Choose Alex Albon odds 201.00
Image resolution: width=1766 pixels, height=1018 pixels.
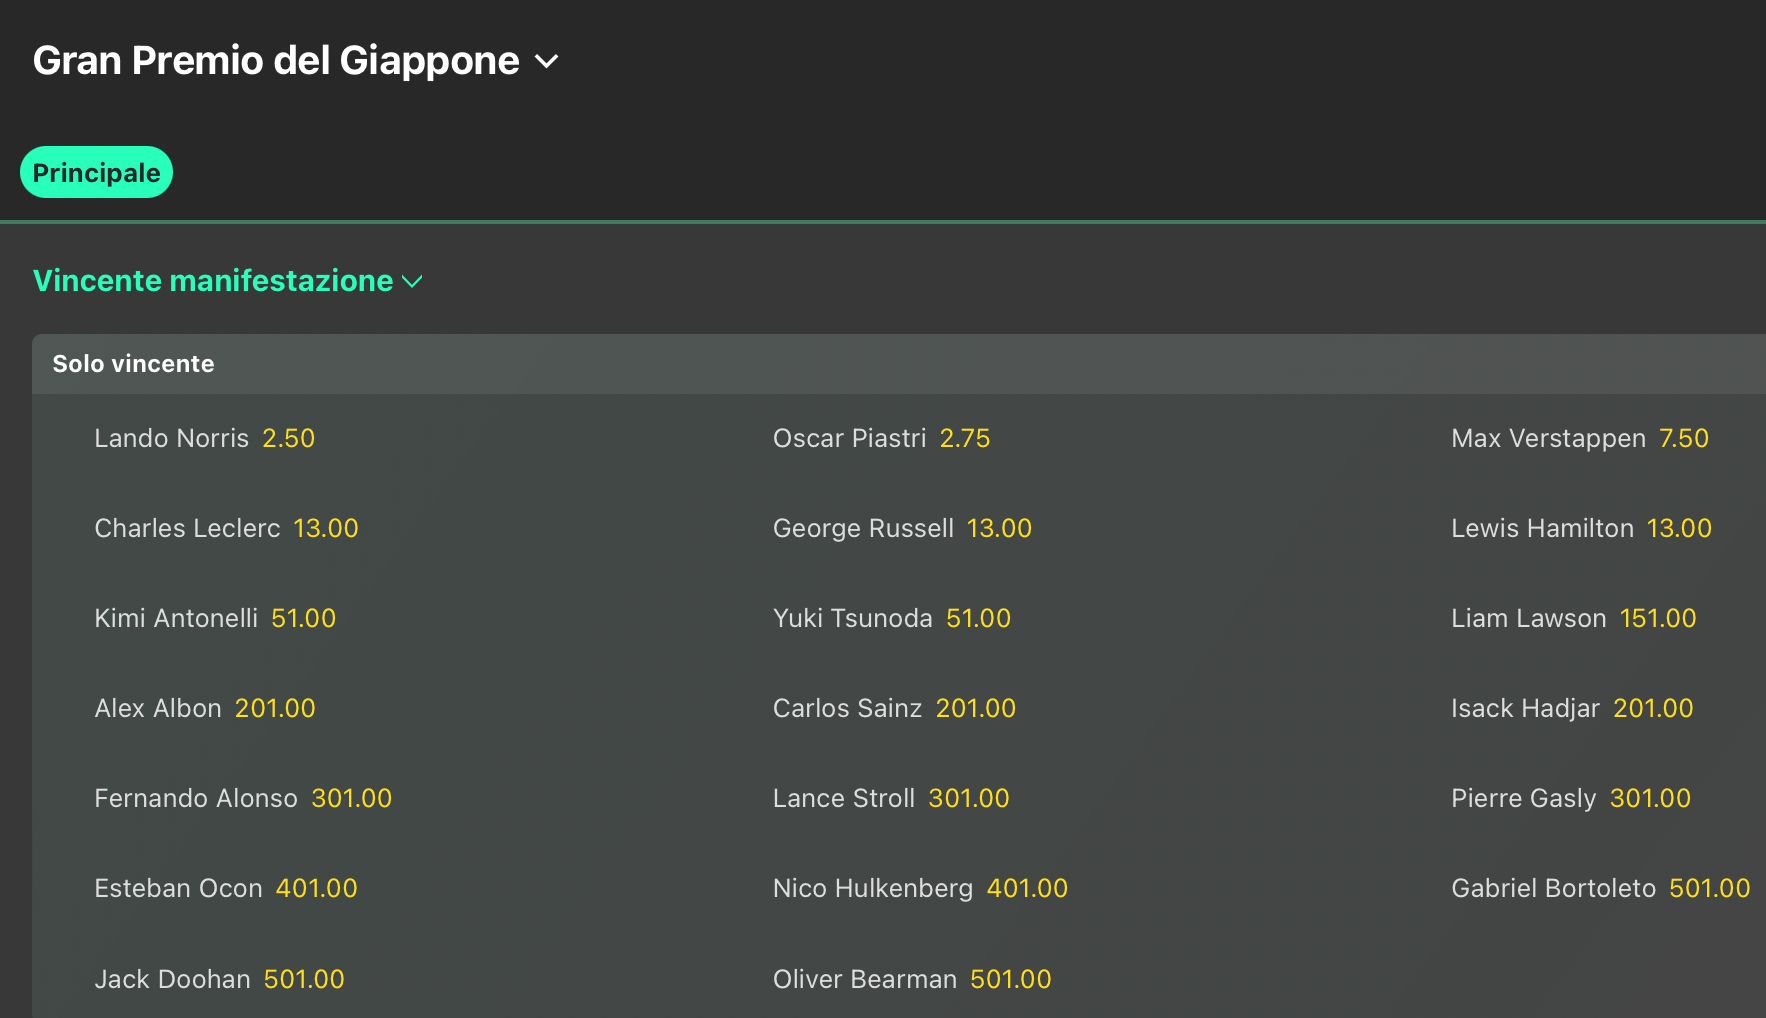[275, 708]
